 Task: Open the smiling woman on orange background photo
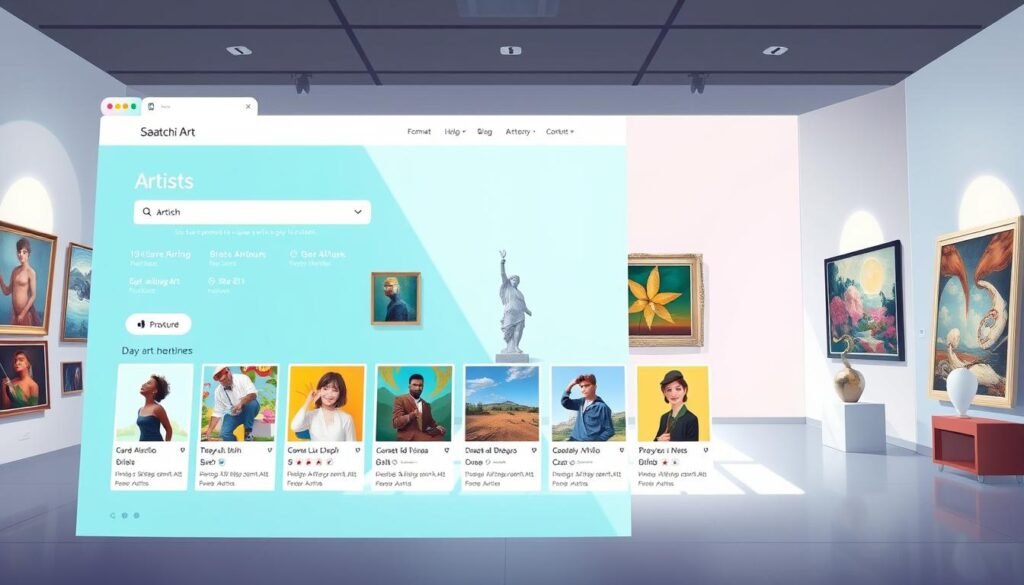(327, 403)
